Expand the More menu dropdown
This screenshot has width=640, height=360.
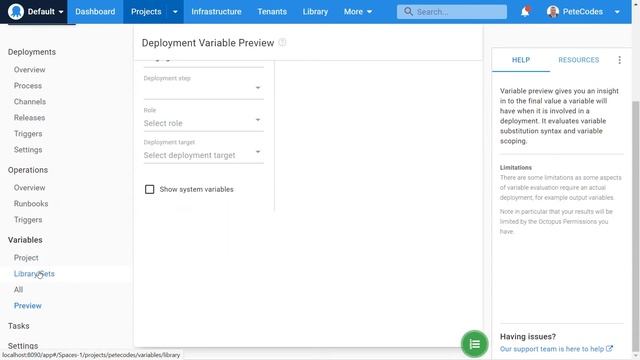point(358,11)
